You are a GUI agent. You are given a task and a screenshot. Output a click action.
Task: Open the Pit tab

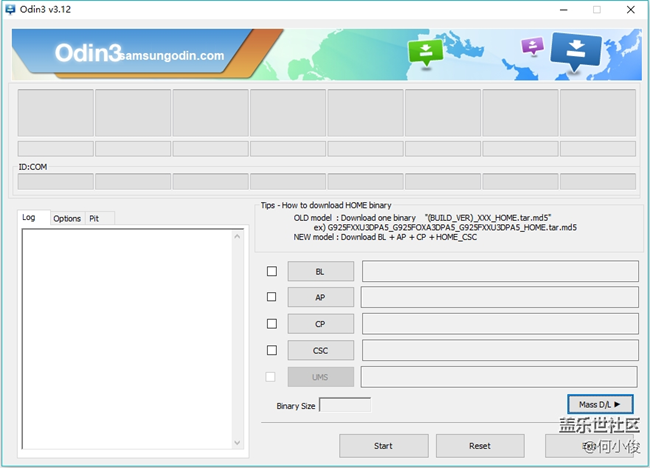point(94,218)
